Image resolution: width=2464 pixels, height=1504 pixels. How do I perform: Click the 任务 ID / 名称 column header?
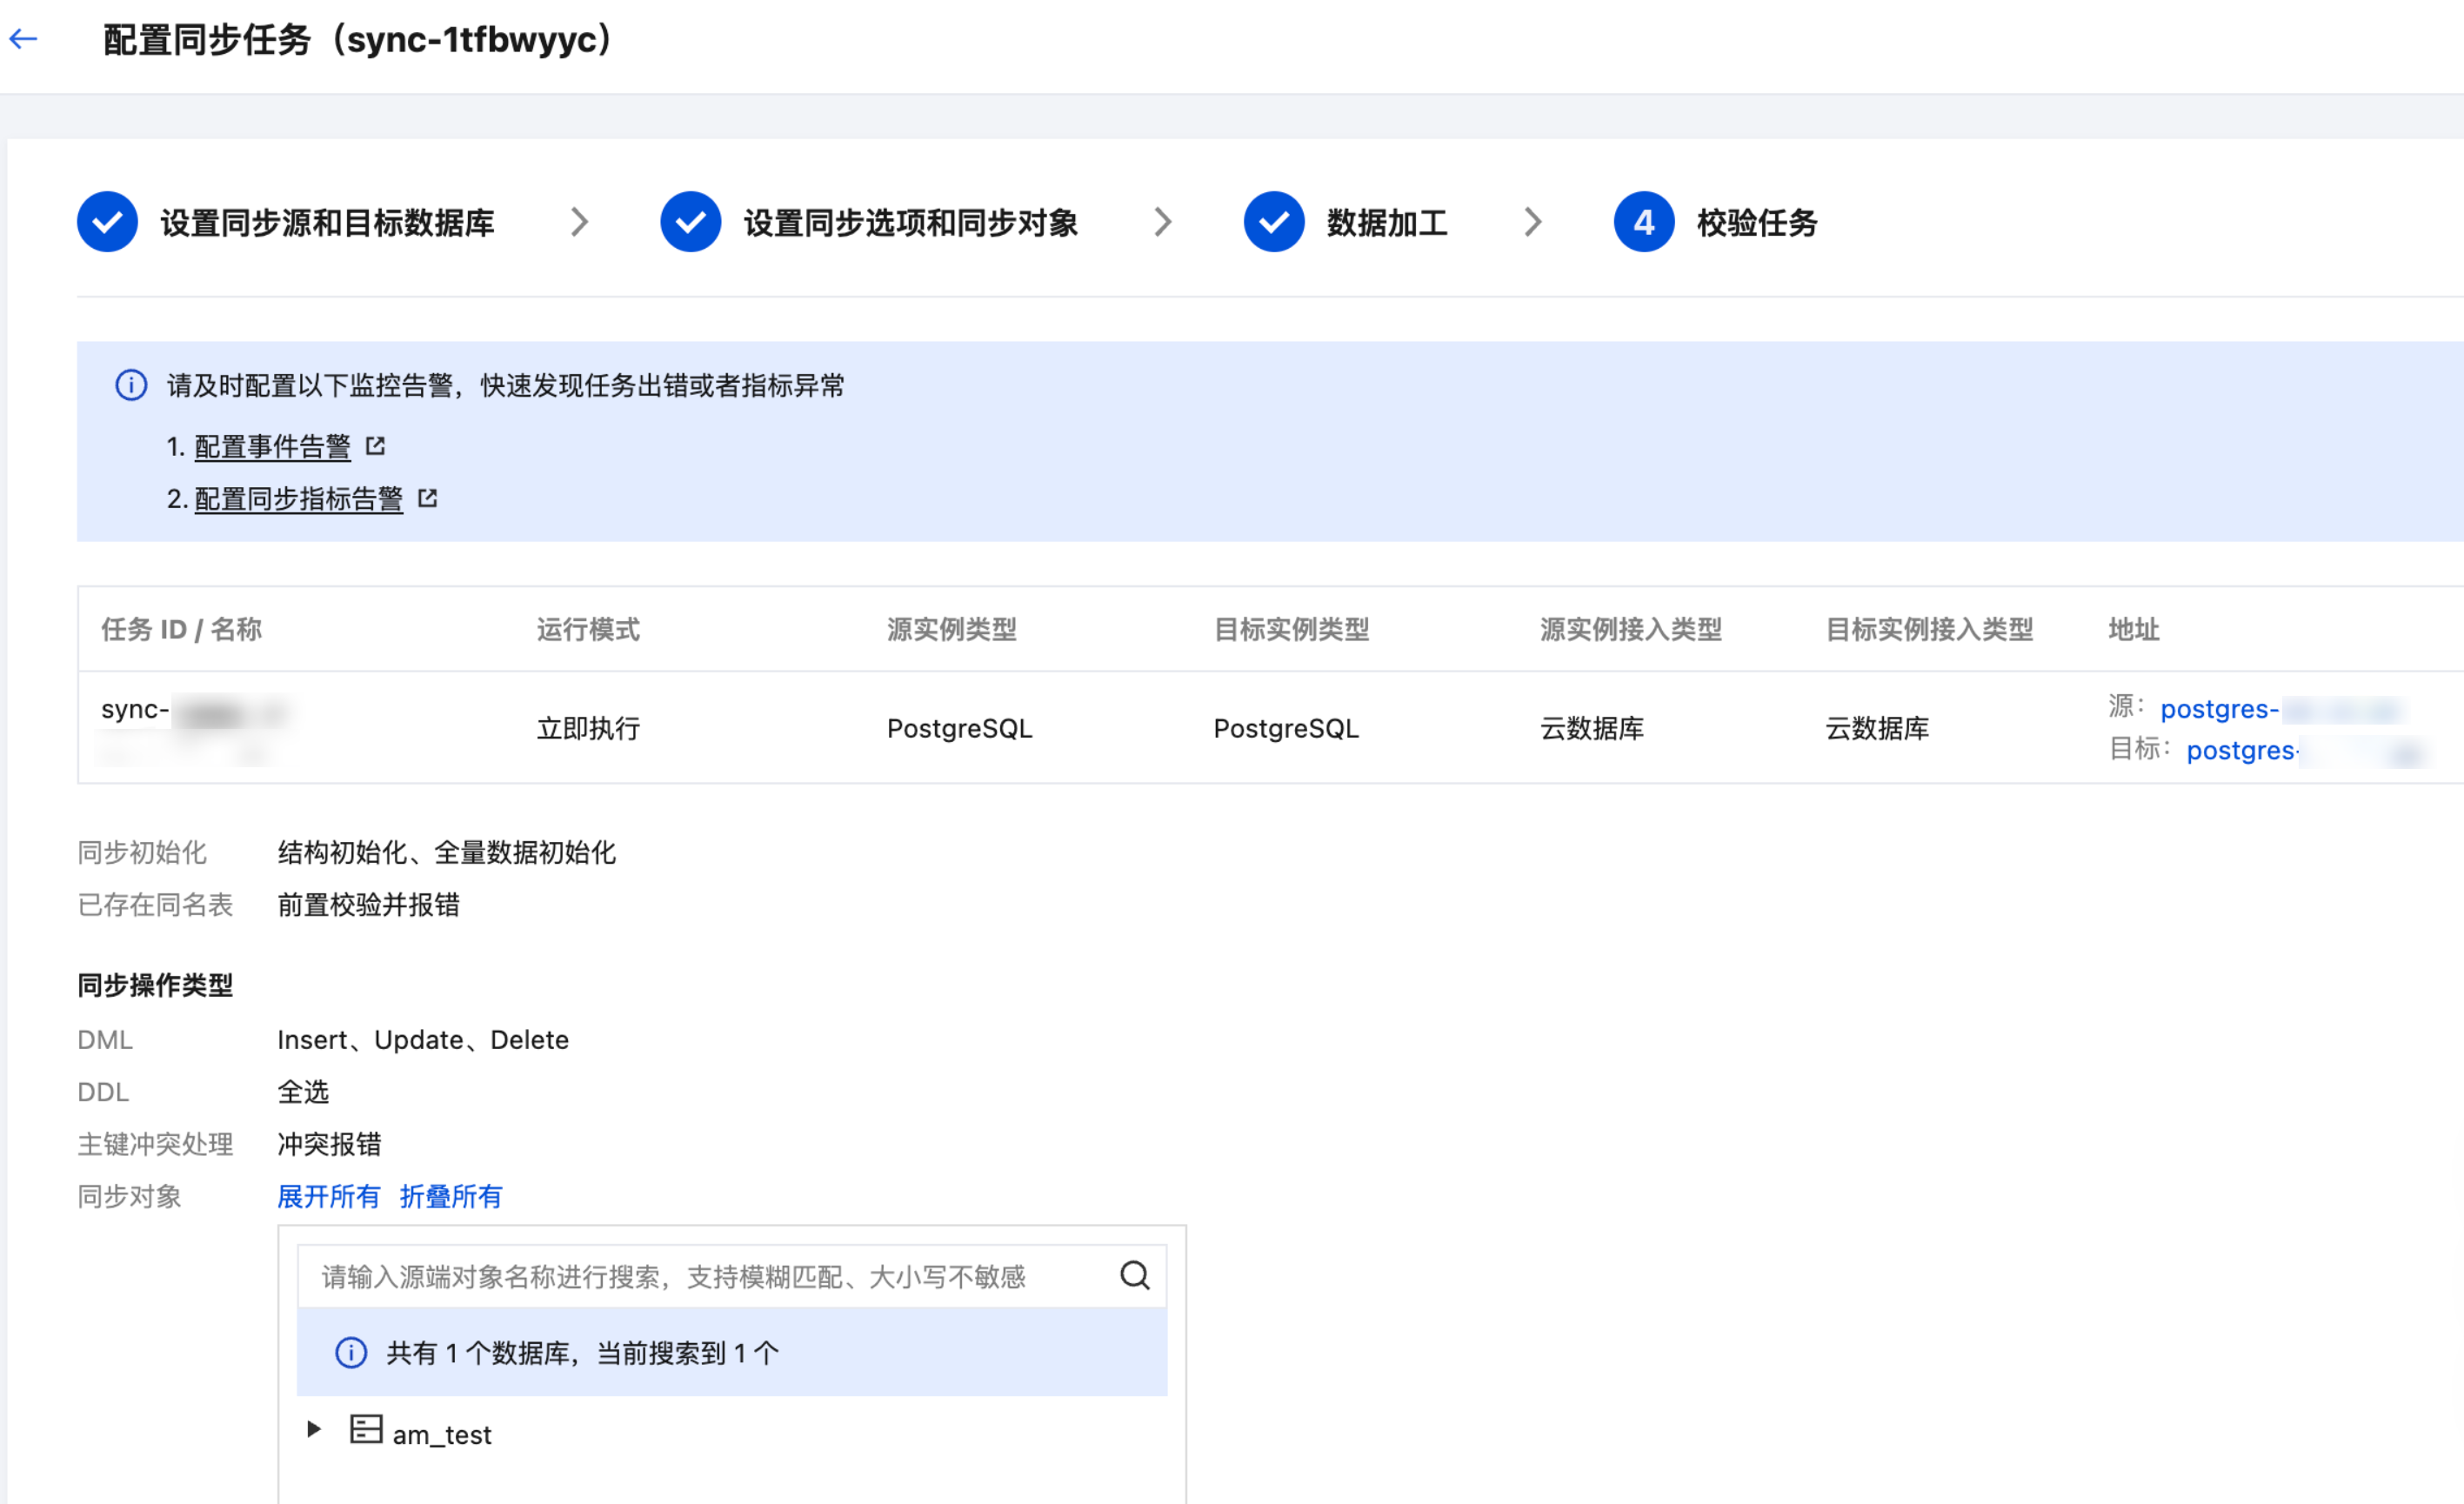[181, 629]
